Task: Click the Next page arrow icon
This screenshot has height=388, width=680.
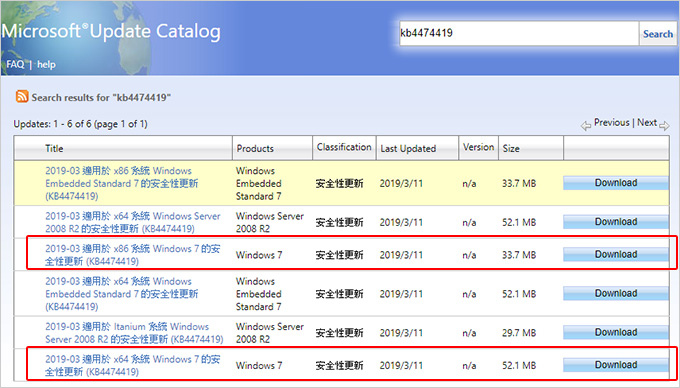Action: (x=664, y=126)
